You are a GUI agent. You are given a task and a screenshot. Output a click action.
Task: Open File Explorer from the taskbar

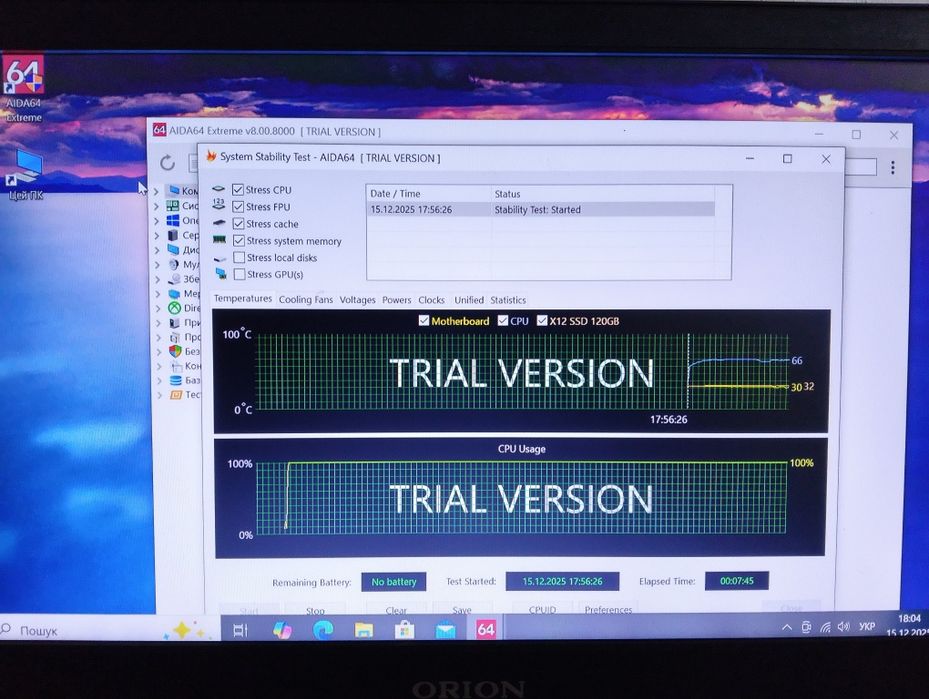click(364, 630)
